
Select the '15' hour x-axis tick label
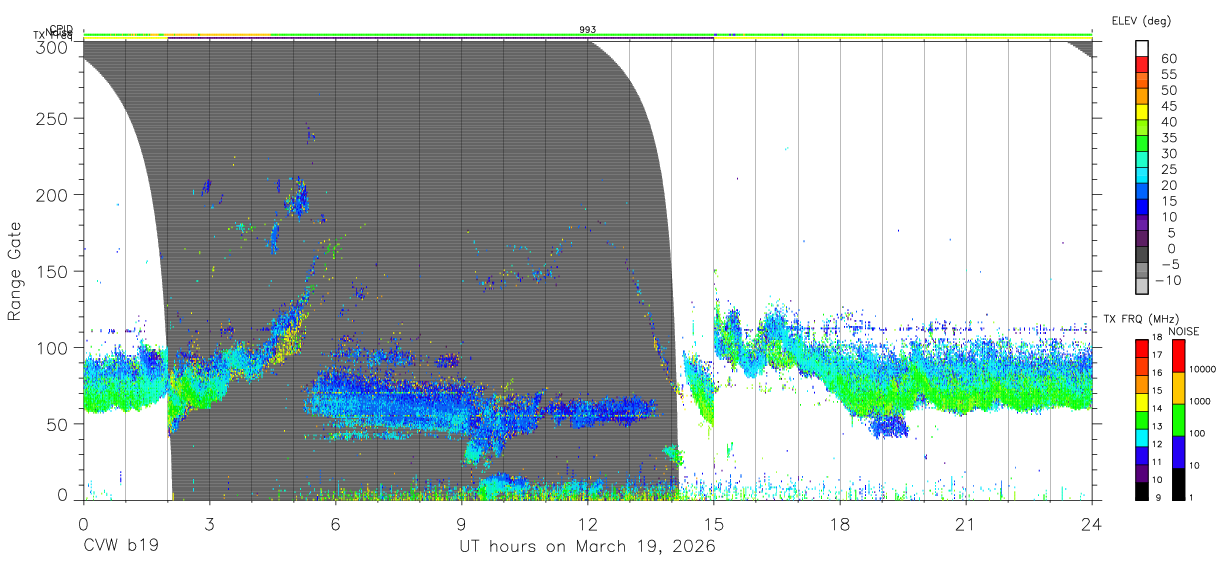(x=714, y=524)
